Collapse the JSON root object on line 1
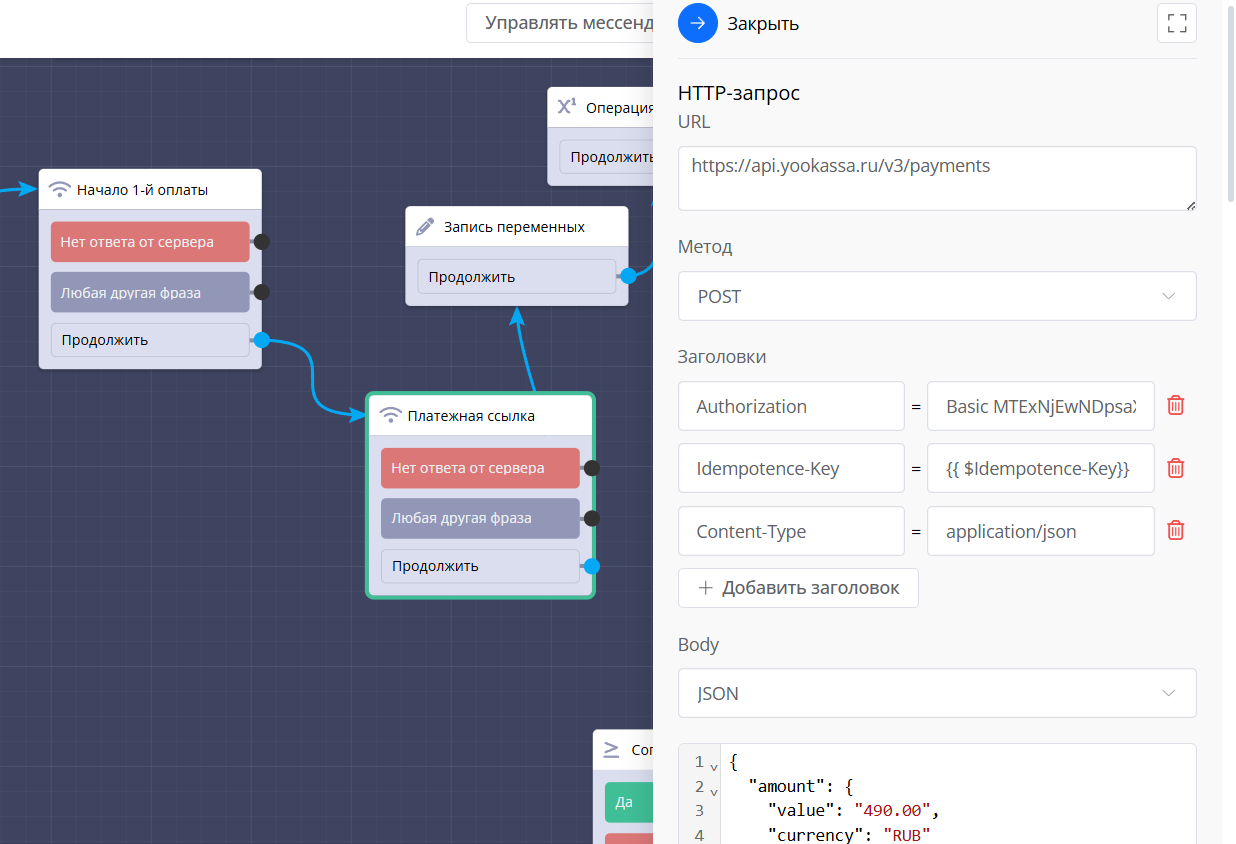 (x=714, y=766)
